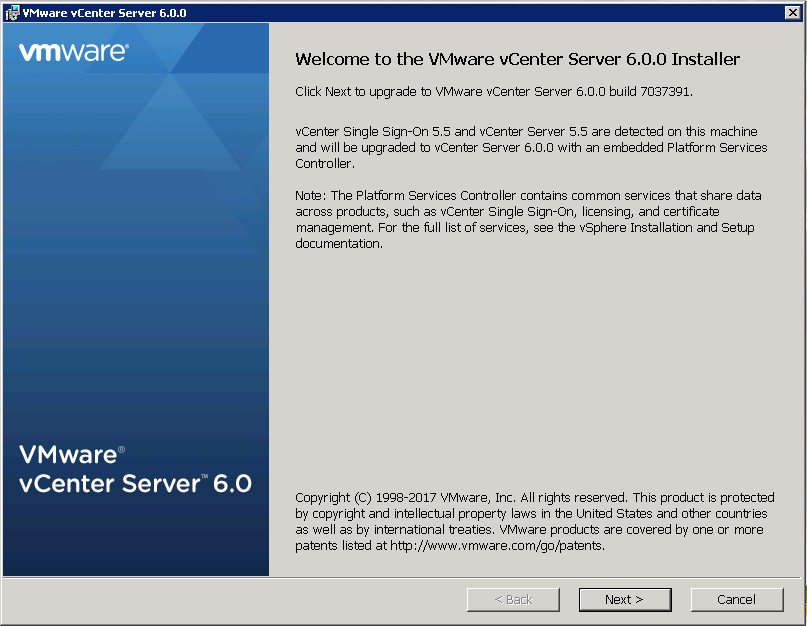Click the Welcome to VMware vCenter Server heading

[x=517, y=59]
